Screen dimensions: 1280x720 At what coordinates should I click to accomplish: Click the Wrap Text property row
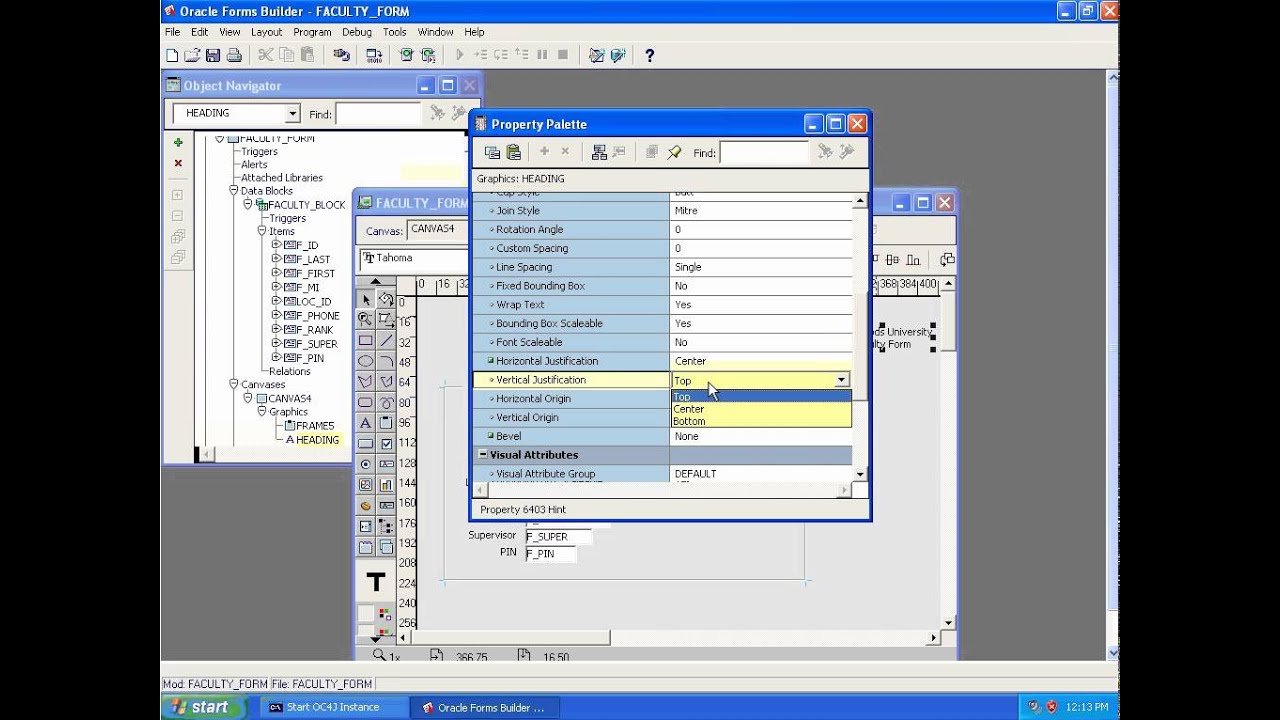point(662,305)
